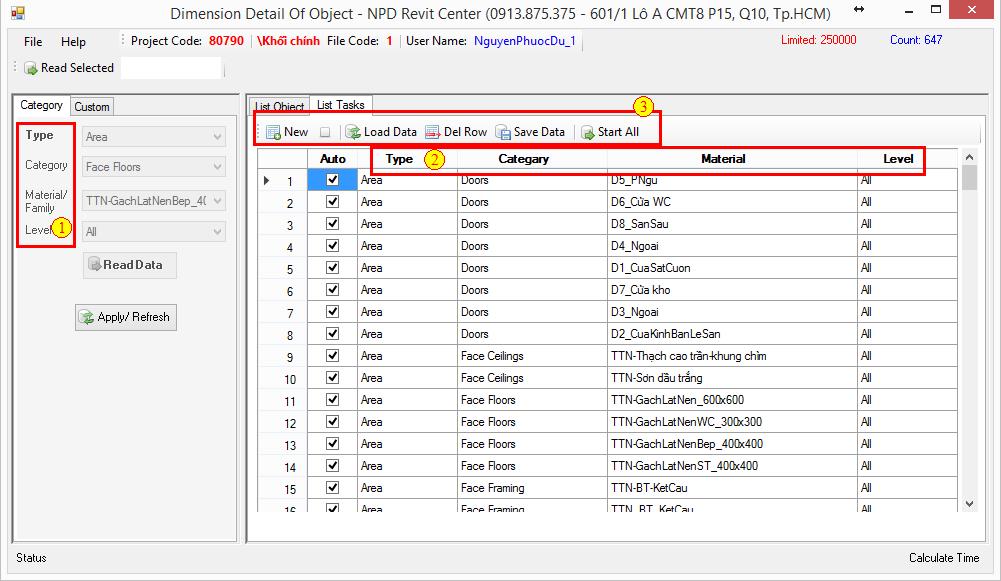The width and height of the screenshot is (1001, 581).
Task: Switch to the List Tasks tab
Action: tap(341, 105)
